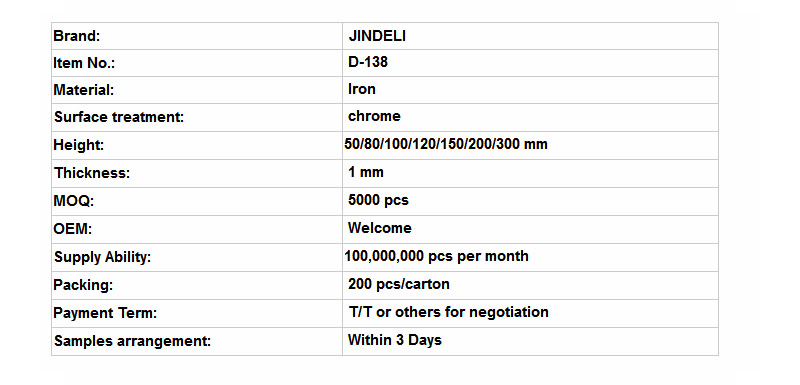Select the chrome surface treatment value
The height and width of the screenshot is (385, 800).
(x=374, y=116)
